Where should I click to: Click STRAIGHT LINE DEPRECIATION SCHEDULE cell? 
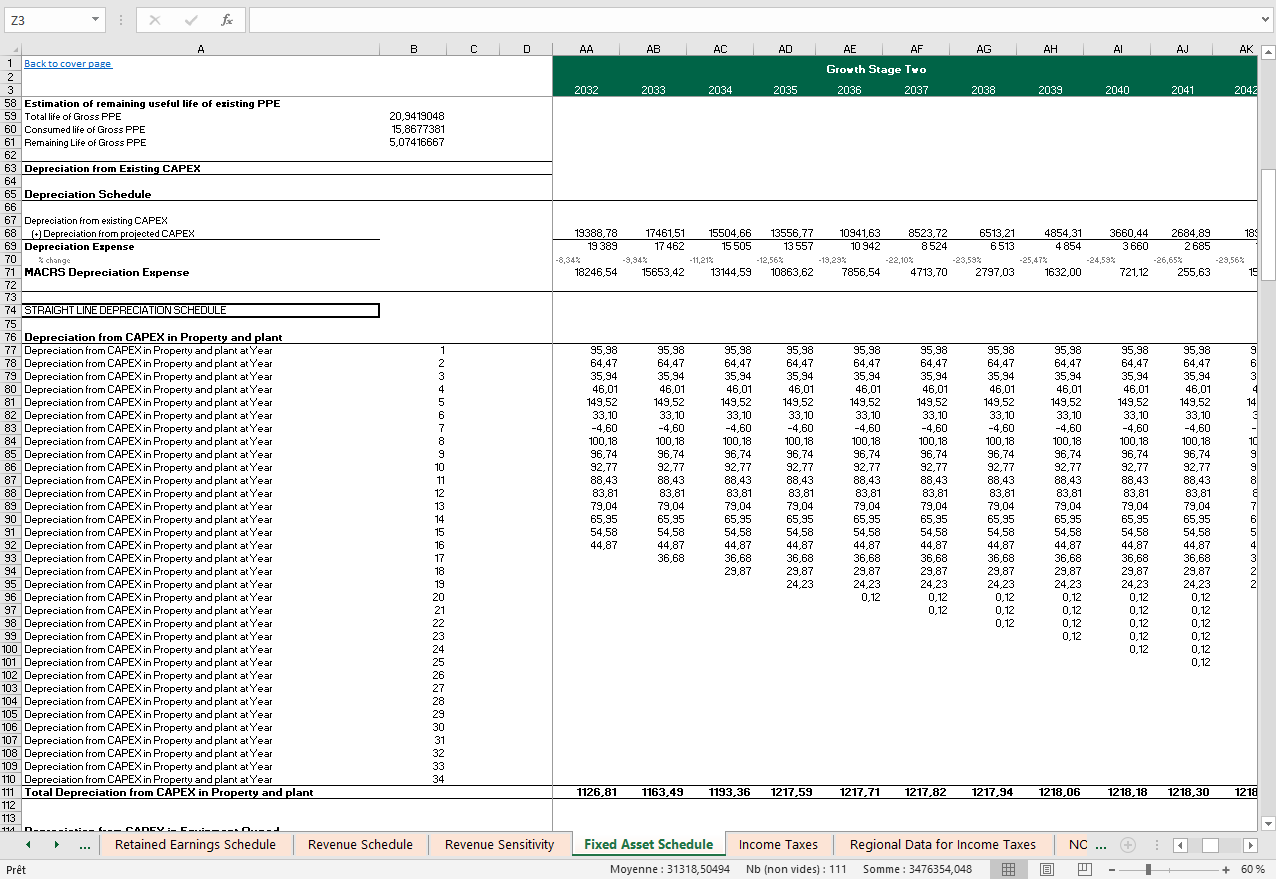click(200, 310)
